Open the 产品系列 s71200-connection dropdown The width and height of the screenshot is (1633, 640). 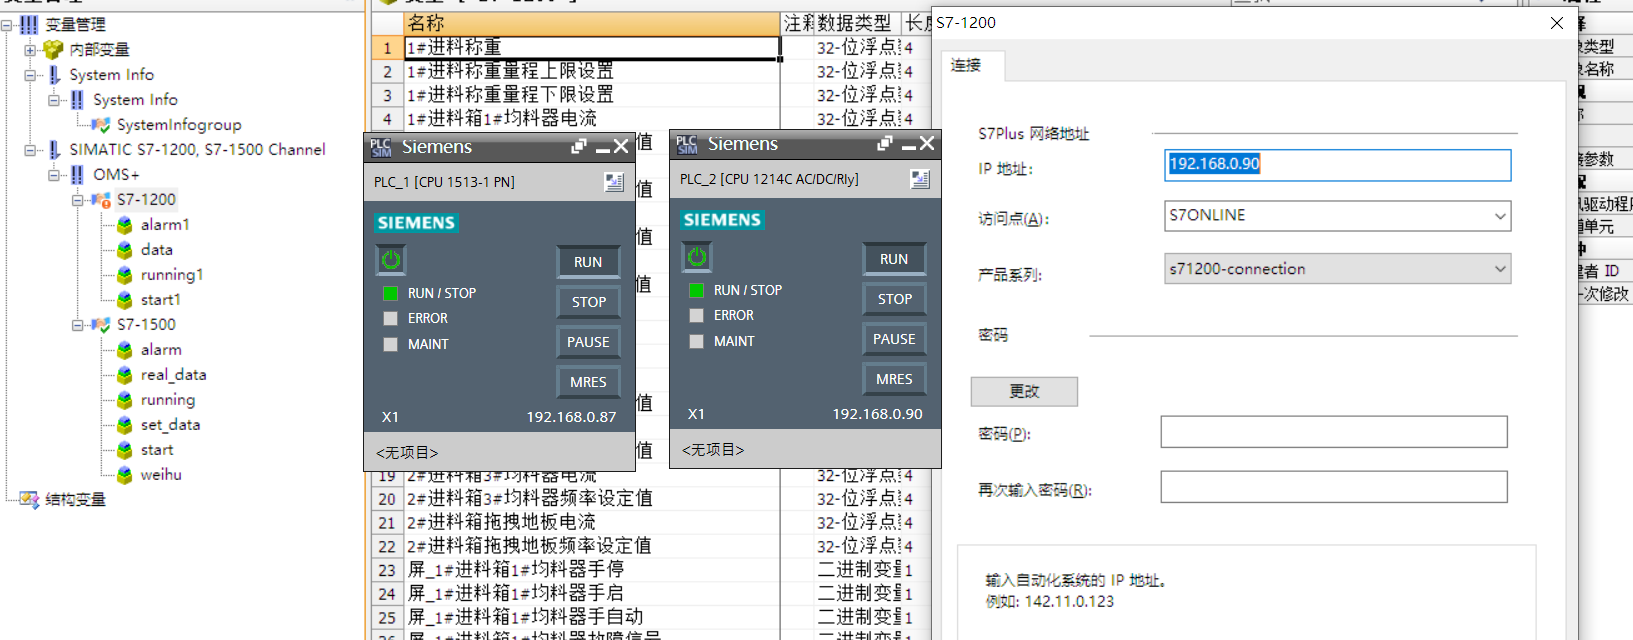(1499, 269)
